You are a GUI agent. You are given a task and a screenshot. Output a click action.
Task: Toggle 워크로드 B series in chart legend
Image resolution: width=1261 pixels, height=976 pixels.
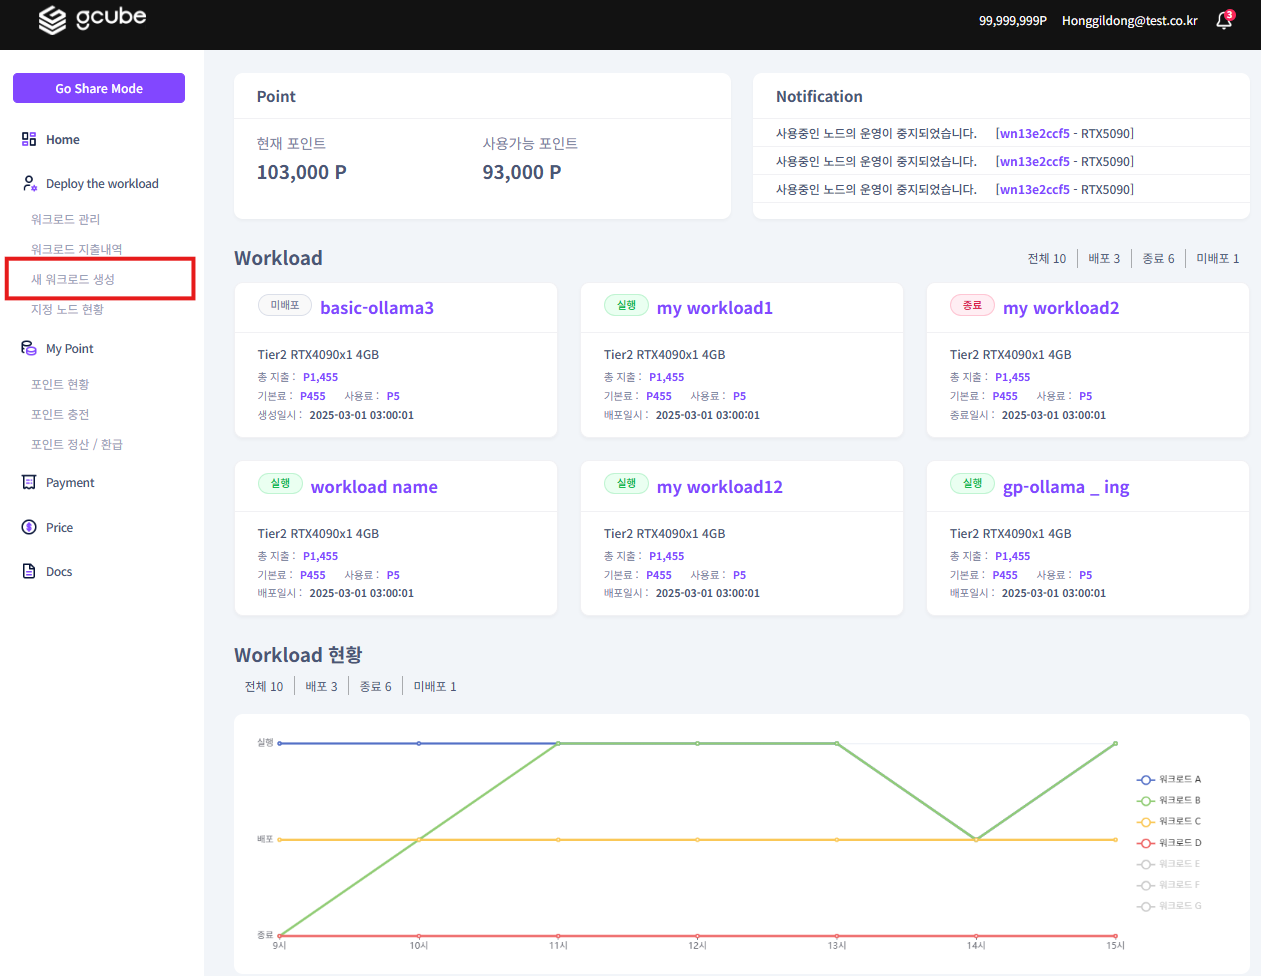tap(1169, 801)
